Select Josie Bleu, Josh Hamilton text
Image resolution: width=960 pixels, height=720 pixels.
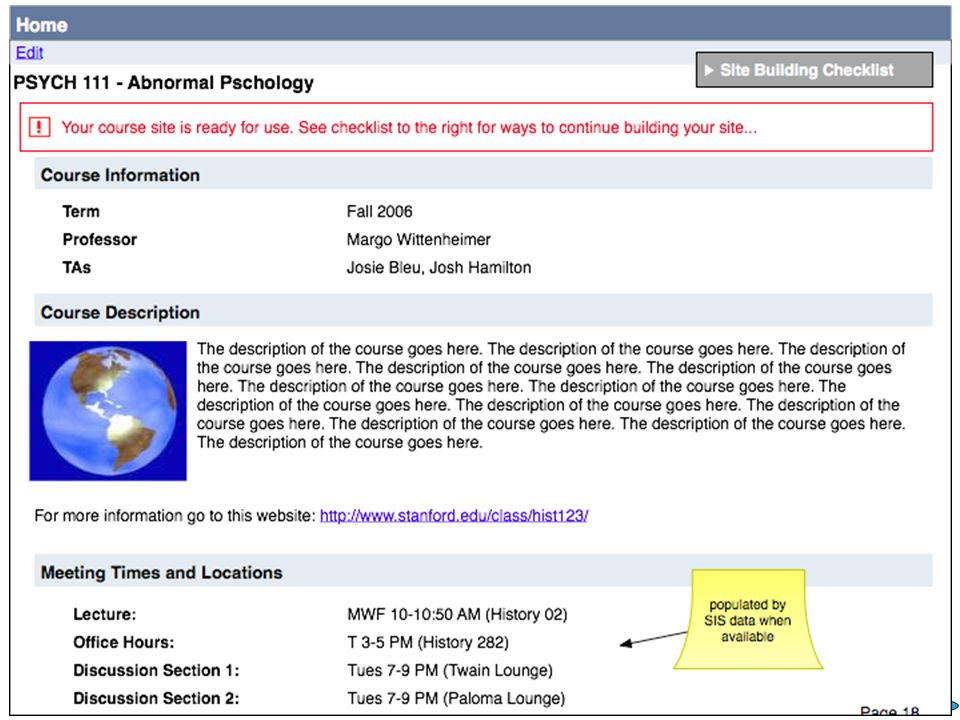(439, 268)
